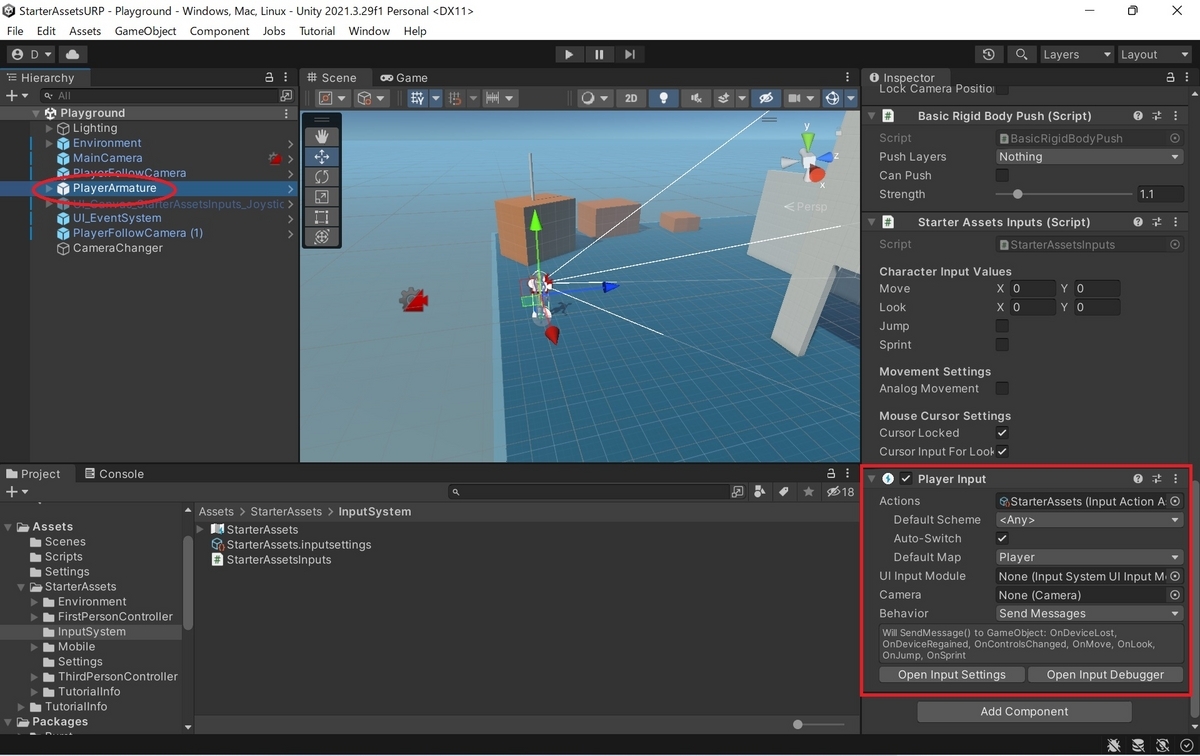Open Layout dropdown

click(1153, 54)
